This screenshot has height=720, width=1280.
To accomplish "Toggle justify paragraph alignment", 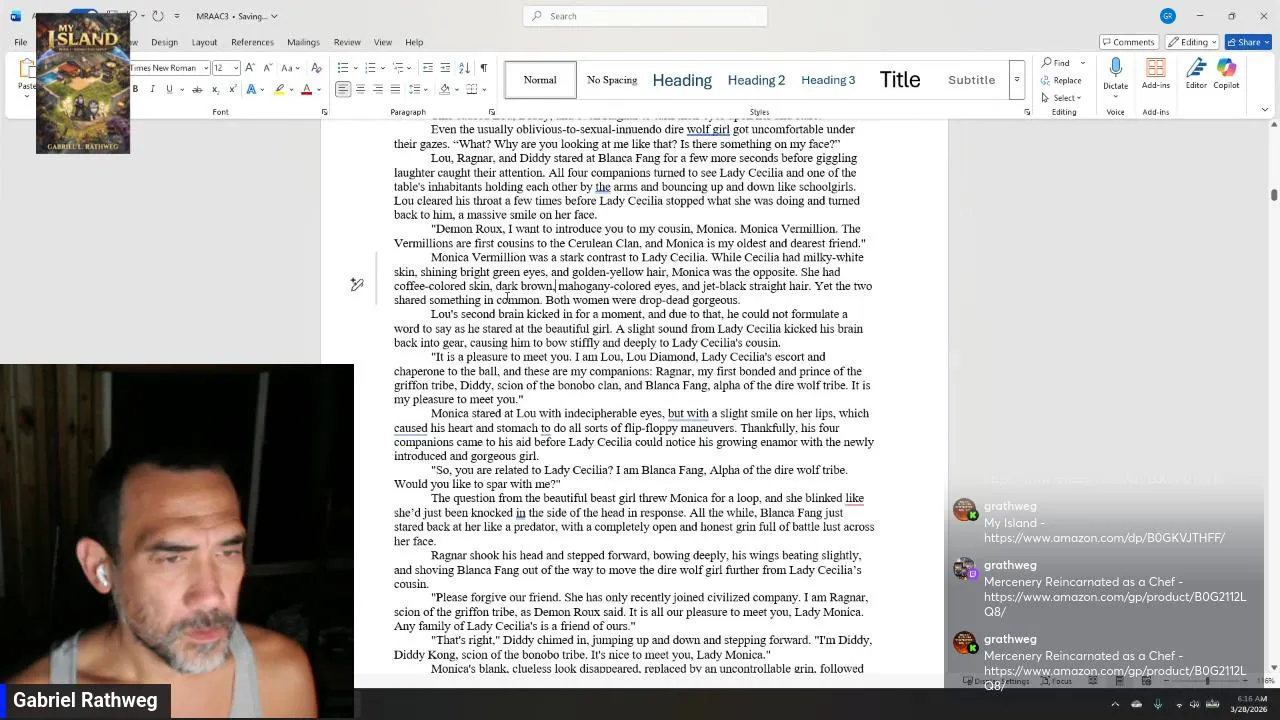I will coord(395,89).
